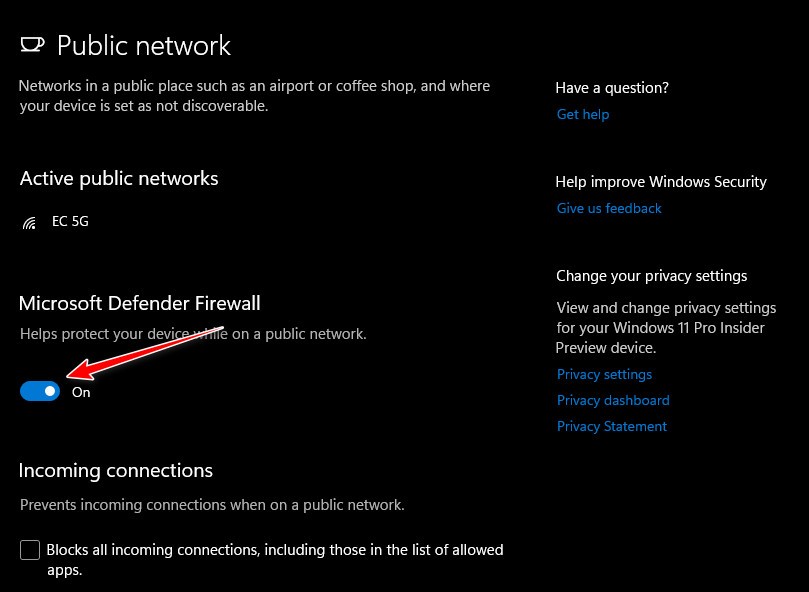Click the coffee cup Public network icon
The image size is (809, 592).
33,44
